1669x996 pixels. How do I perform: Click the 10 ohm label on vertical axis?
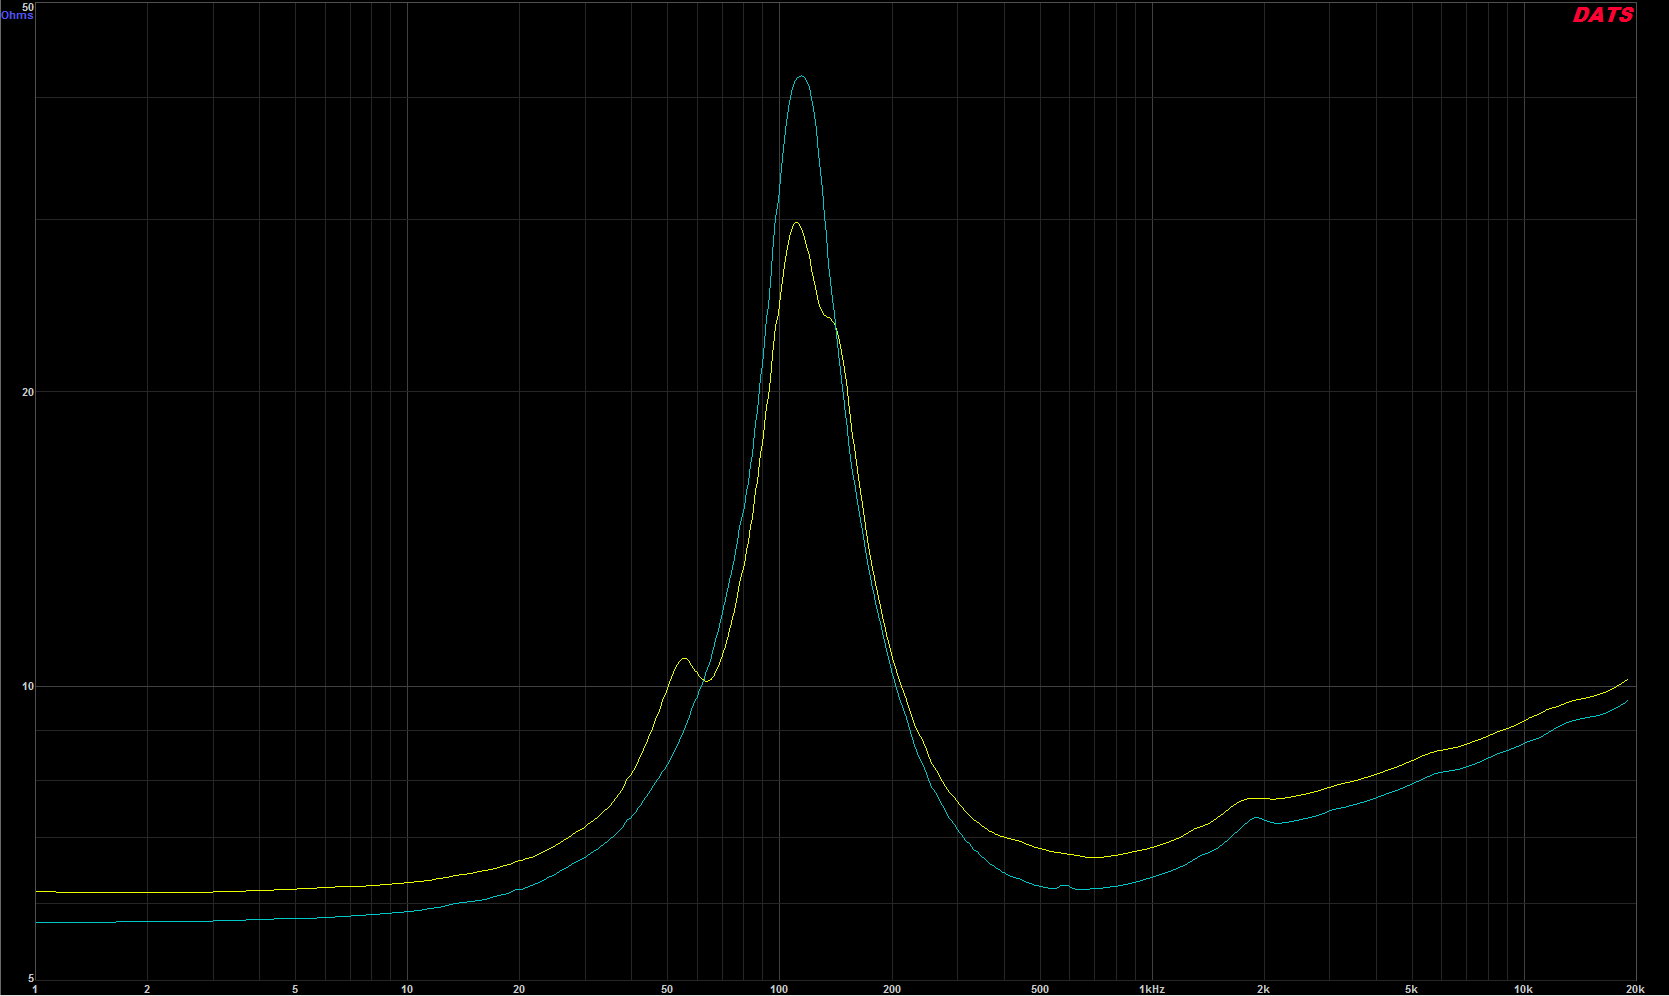tap(28, 686)
